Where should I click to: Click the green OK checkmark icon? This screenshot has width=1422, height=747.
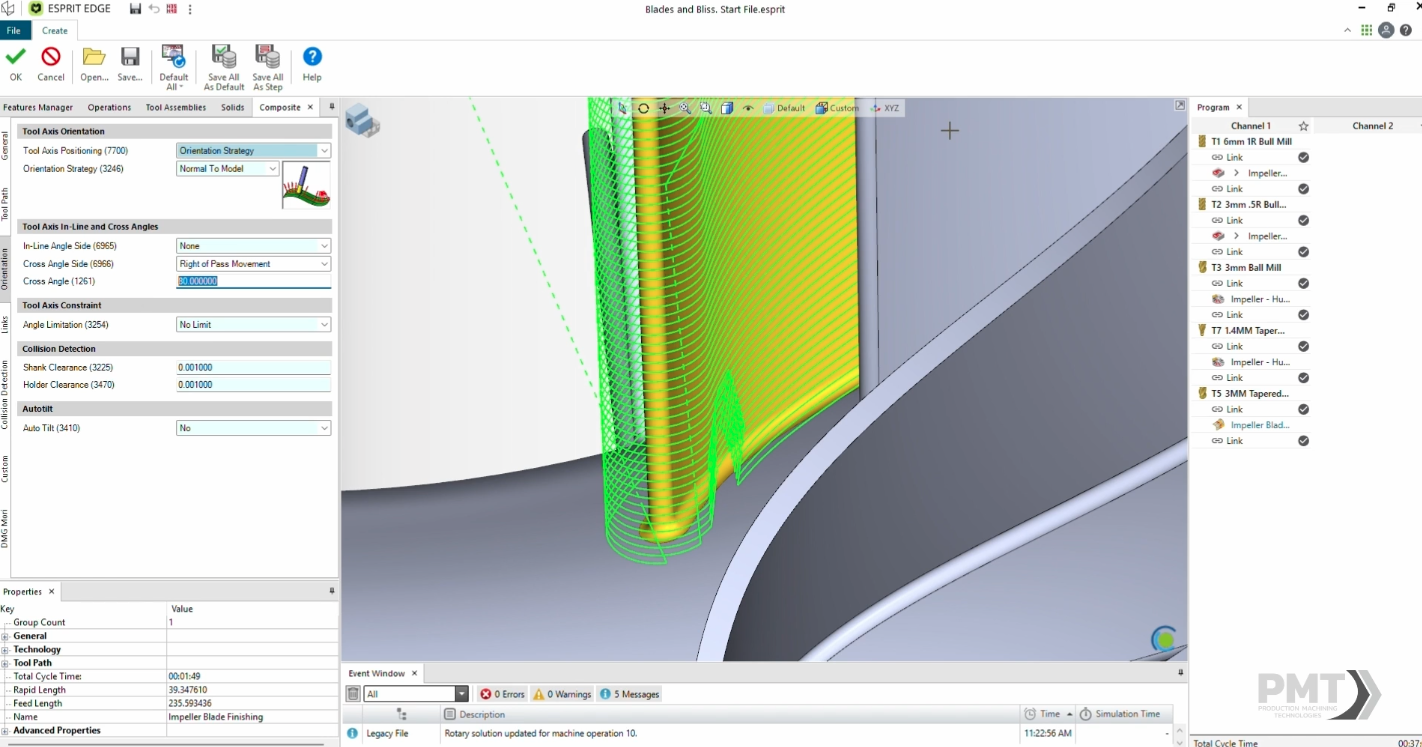click(16, 57)
